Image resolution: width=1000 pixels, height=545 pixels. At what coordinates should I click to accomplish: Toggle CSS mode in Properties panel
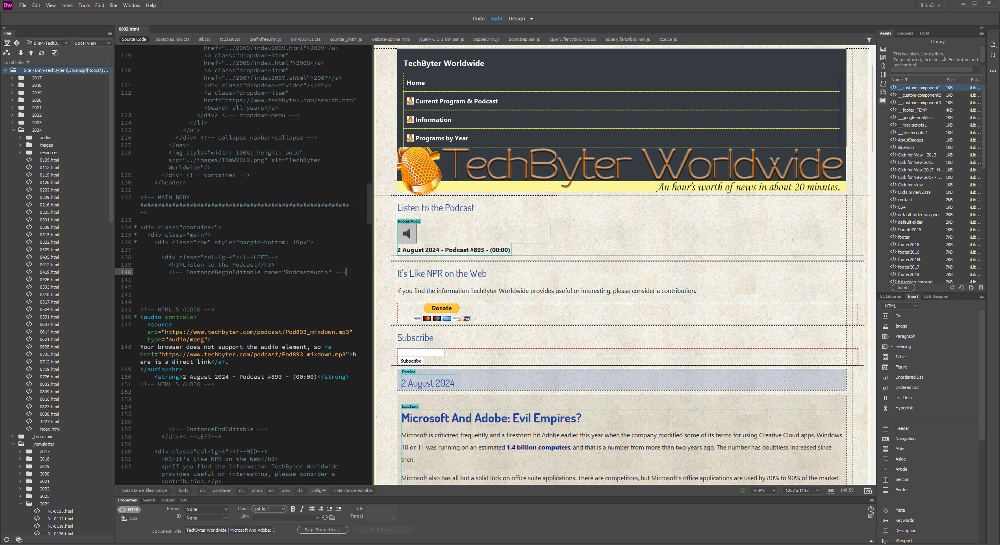point(130,519)
